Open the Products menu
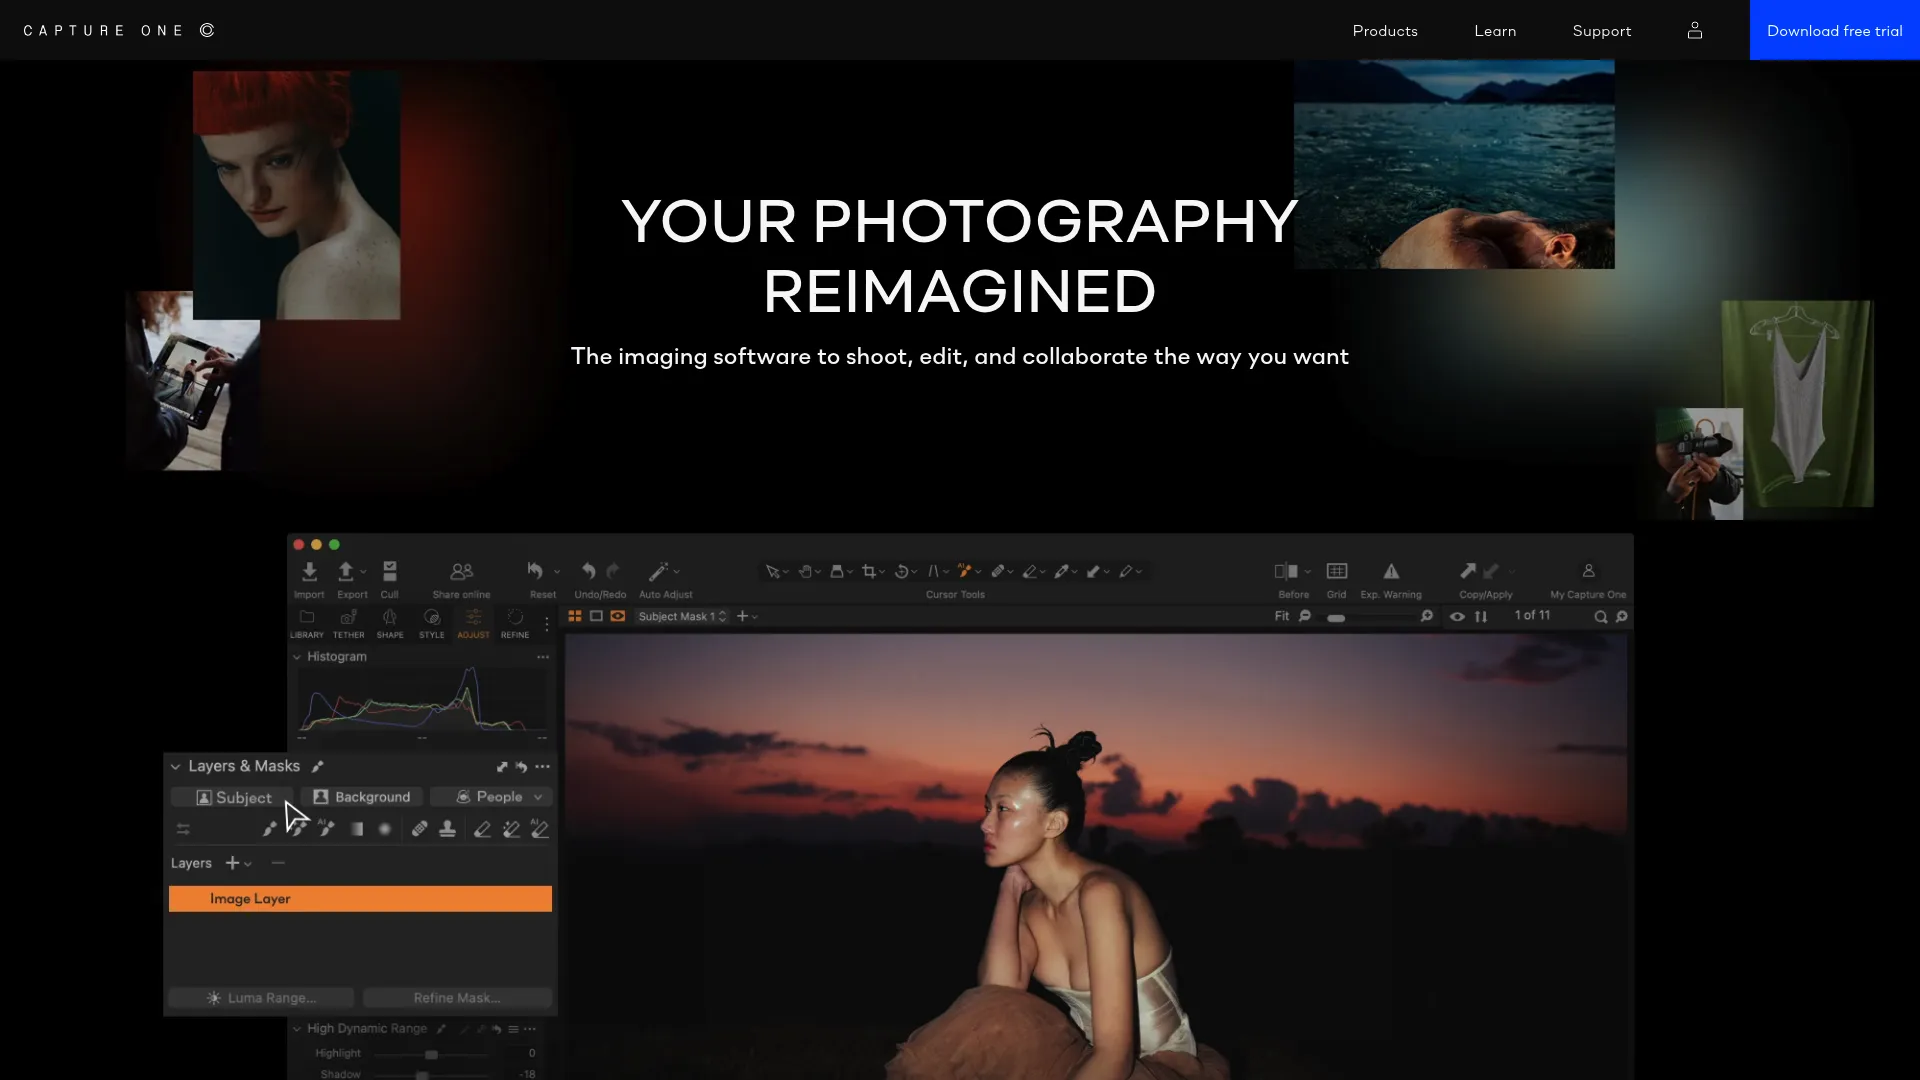Image resolution: width=1920 pixels, height=1080 pixels. [1385, 31]
